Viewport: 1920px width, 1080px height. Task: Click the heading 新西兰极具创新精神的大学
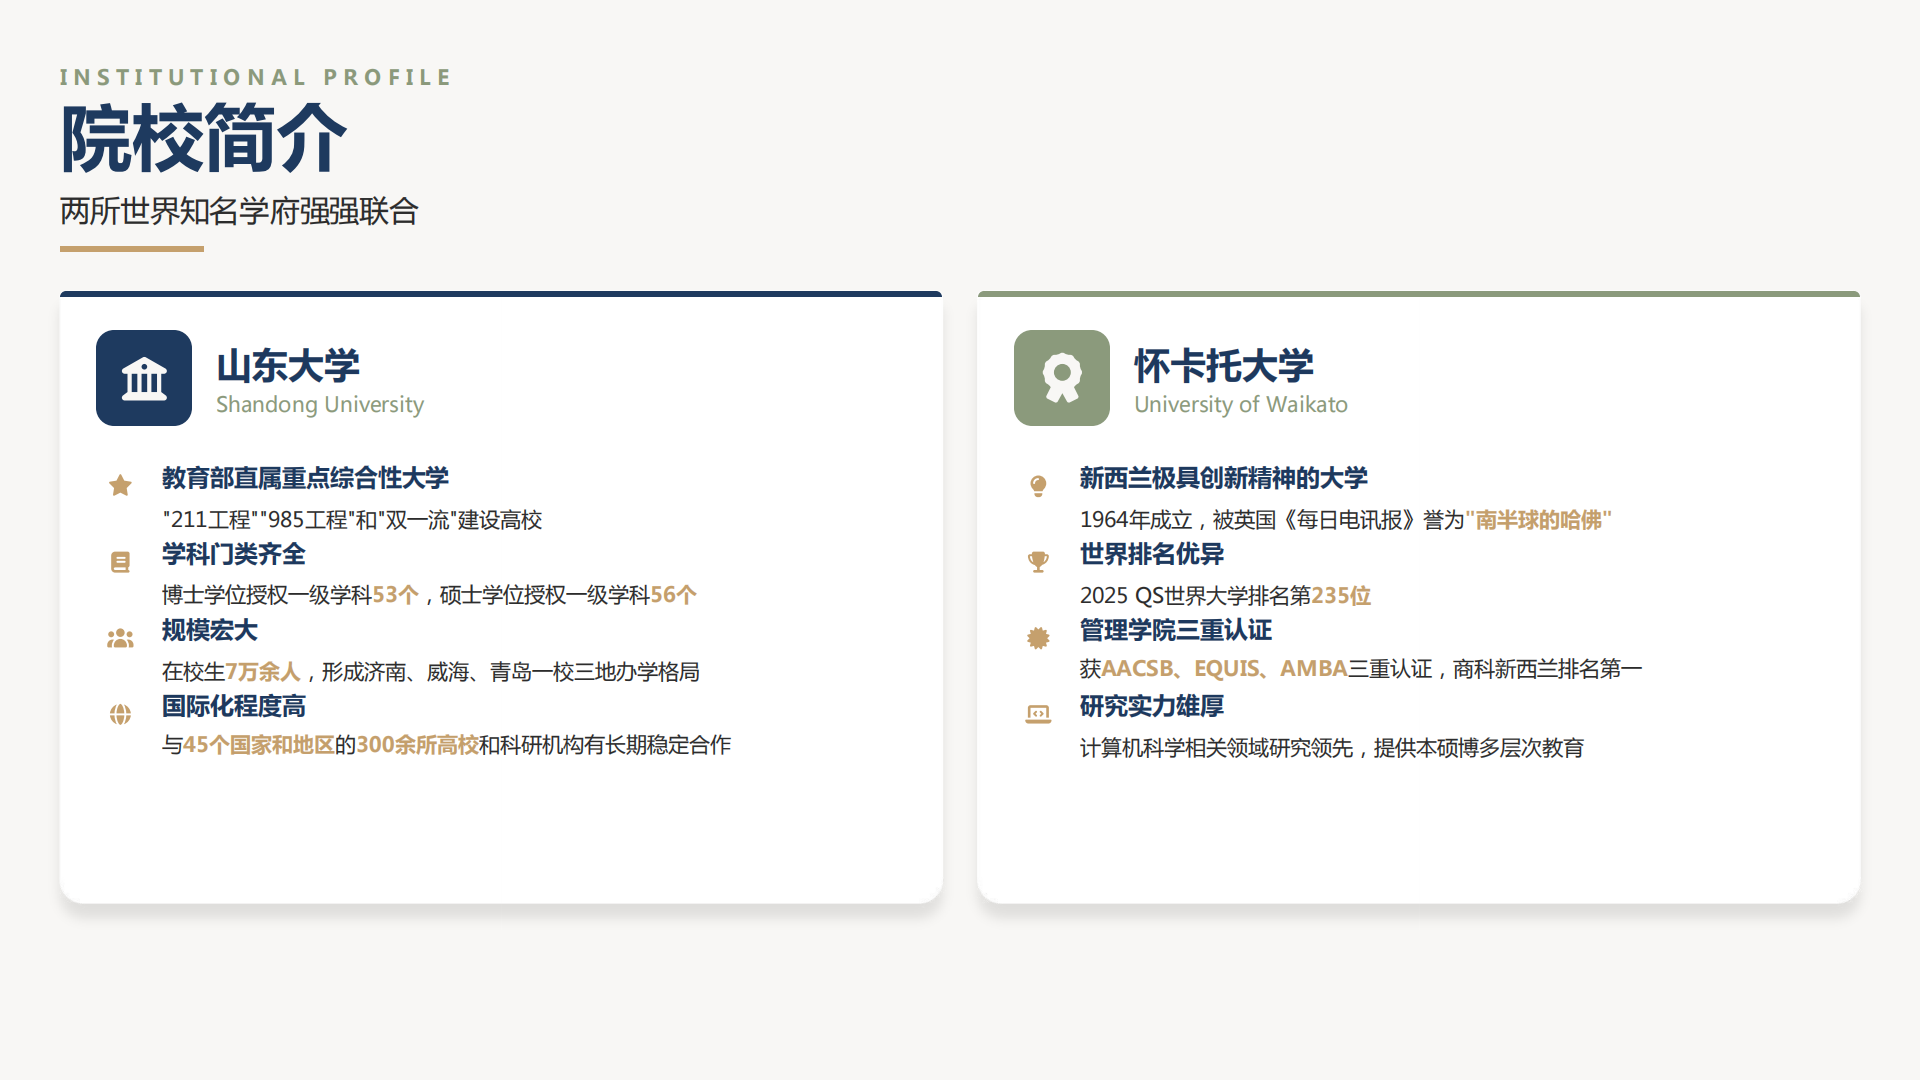click(1224, 478)
